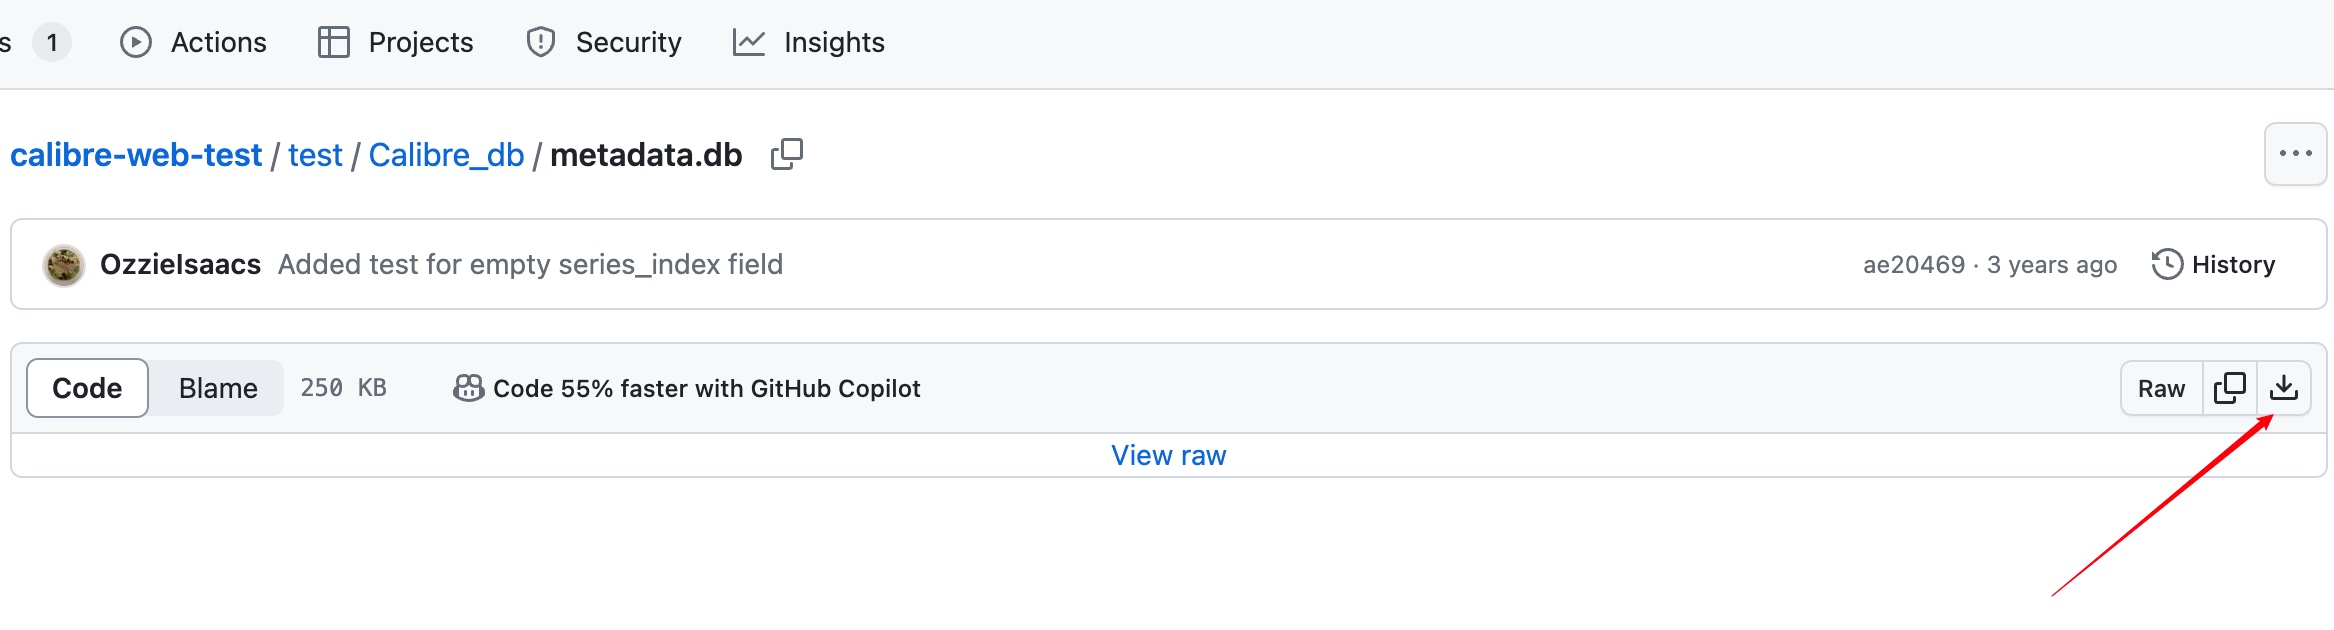Viewport: 2334px width, 630px height.
Task: Click the Raw button
Action: (x=2161, y=388)
